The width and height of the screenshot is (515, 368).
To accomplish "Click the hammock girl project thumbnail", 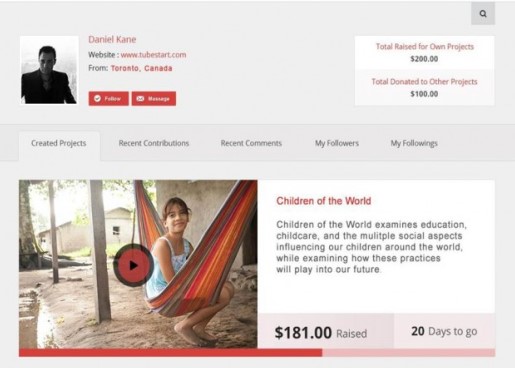I will coord(138,264).
